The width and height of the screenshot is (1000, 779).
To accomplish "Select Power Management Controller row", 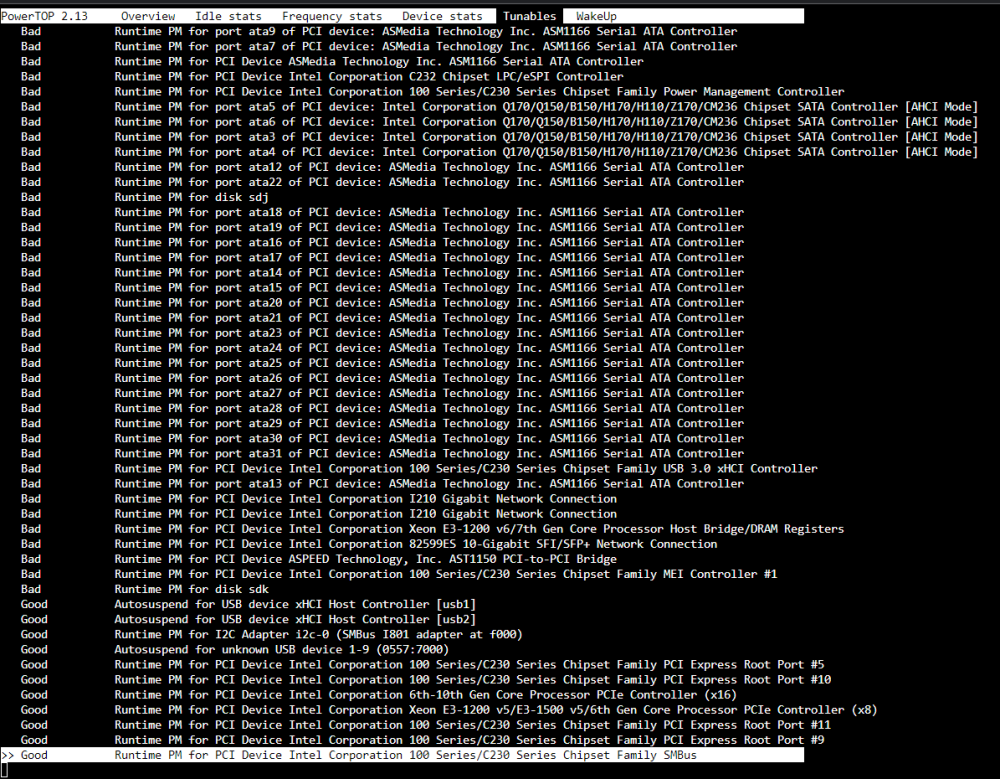I will pos(432,92).
